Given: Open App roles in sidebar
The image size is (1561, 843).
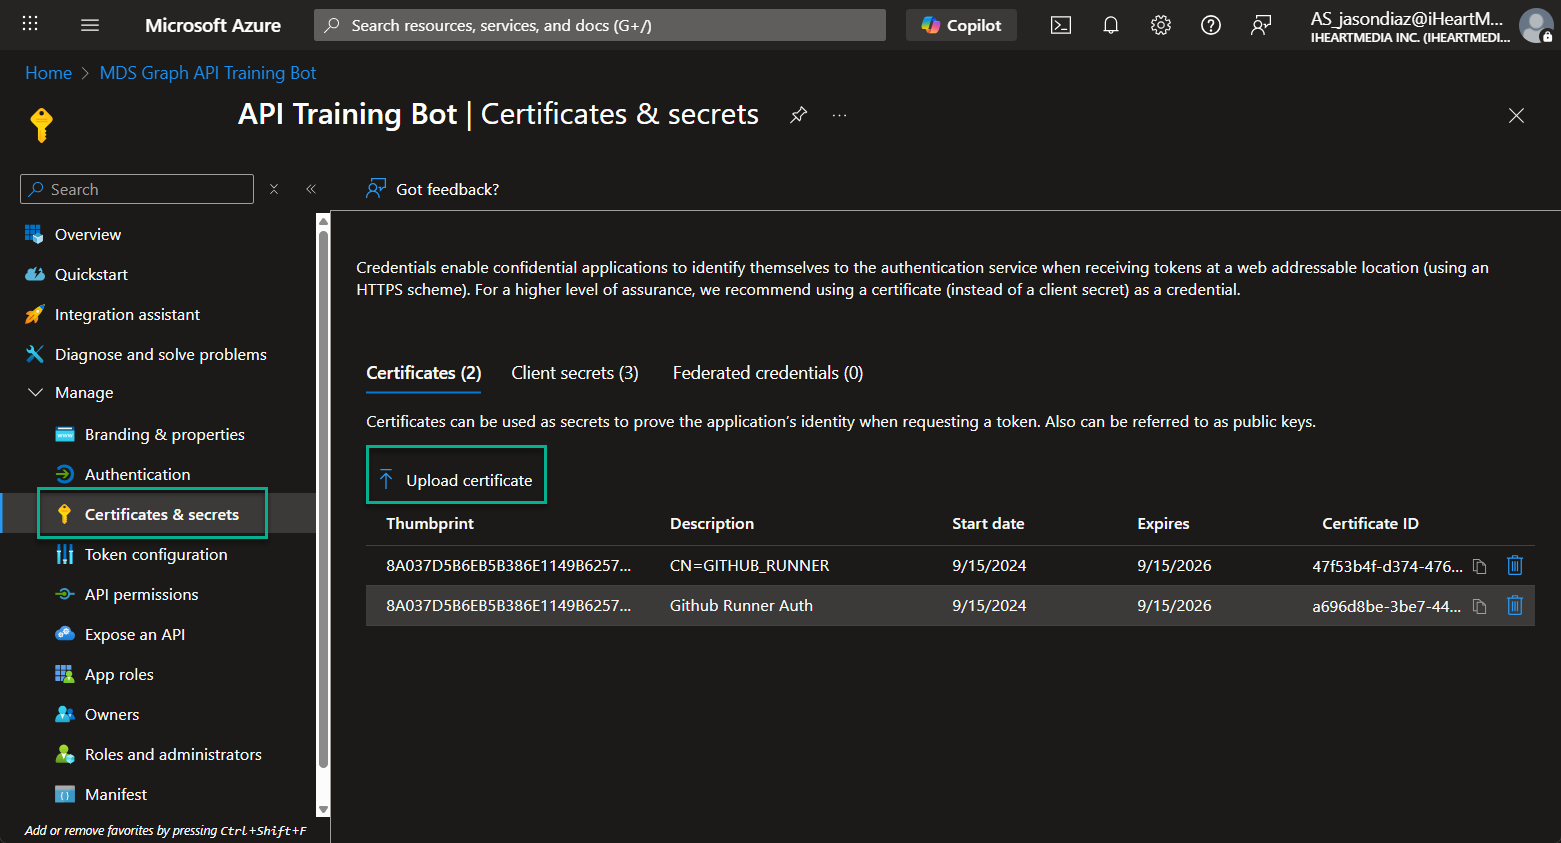Looking at the screenshot, I should 116,673.
